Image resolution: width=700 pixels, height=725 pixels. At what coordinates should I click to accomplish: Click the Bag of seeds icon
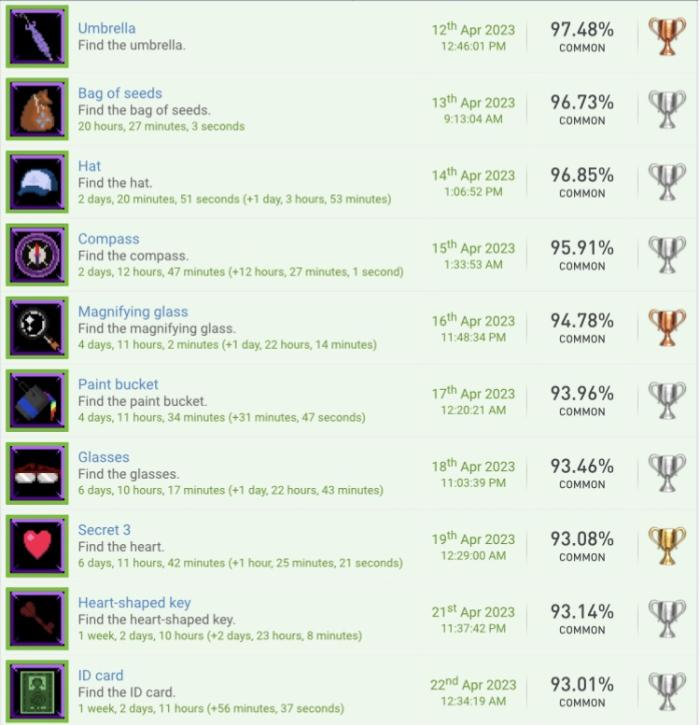click(37, 109)
